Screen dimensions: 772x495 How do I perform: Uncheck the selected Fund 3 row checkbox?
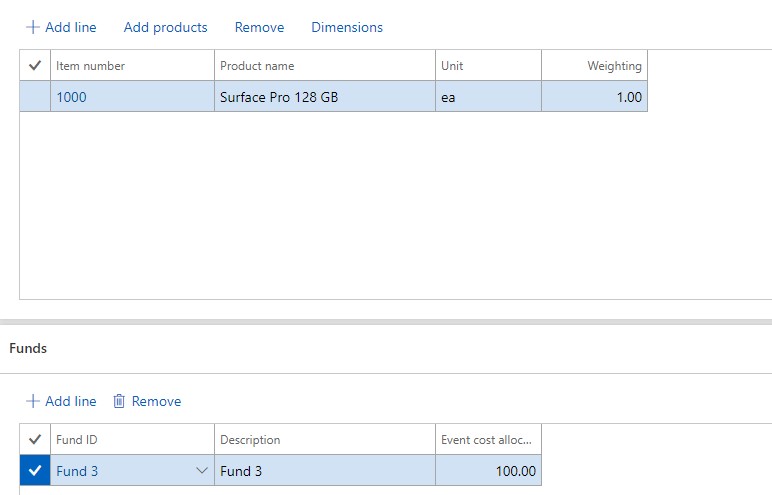pos(35,471)
